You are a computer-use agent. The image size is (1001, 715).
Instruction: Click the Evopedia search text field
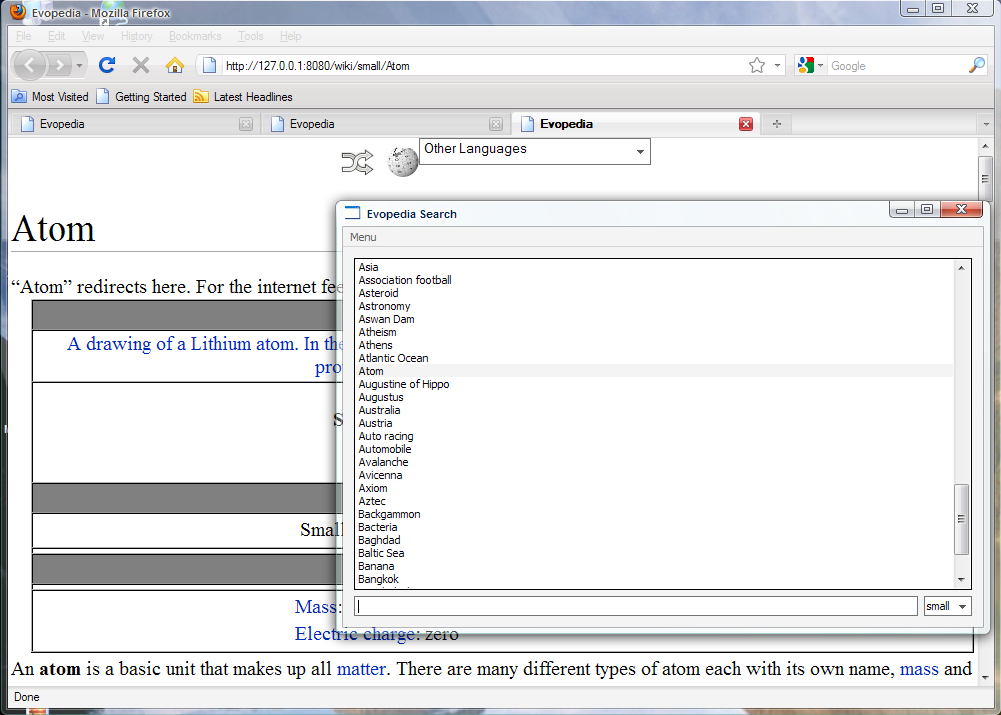(636, 606)
